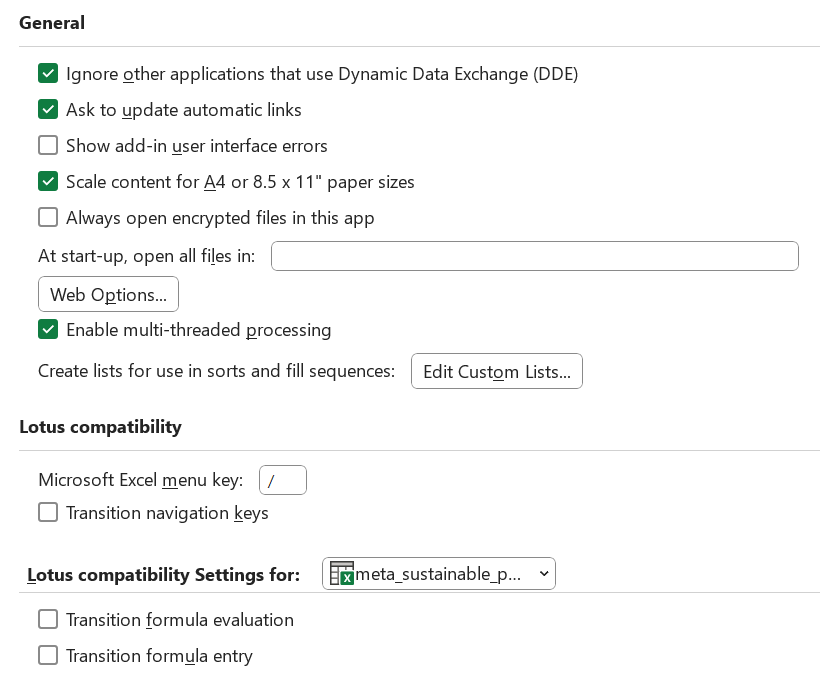Click the Lotus compatibility section heading
Image resolution: width=820 pixels, height=685 pixels.
100,427
